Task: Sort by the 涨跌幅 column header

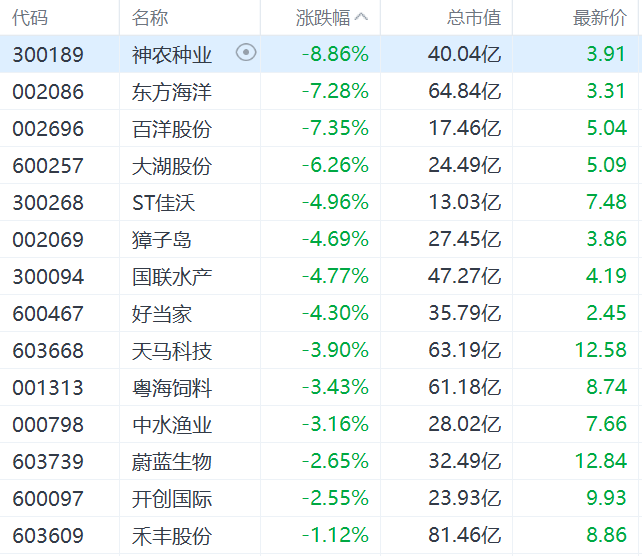Action: pyautogui.click(x=332, y=18)
